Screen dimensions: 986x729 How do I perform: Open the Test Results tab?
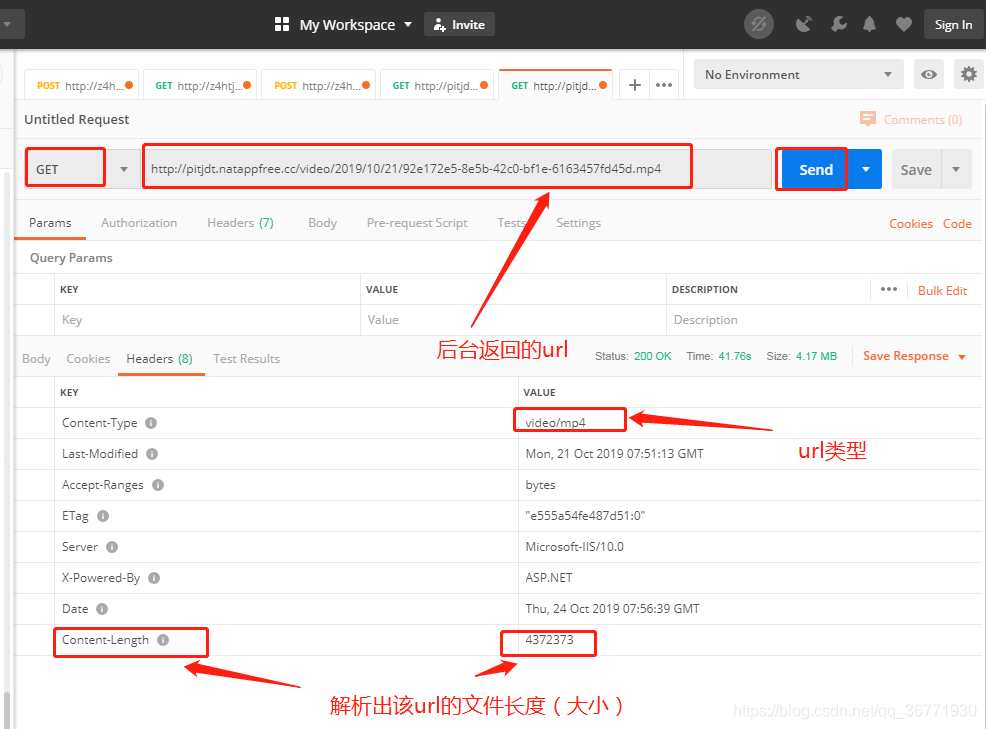[x=245, y=358]
